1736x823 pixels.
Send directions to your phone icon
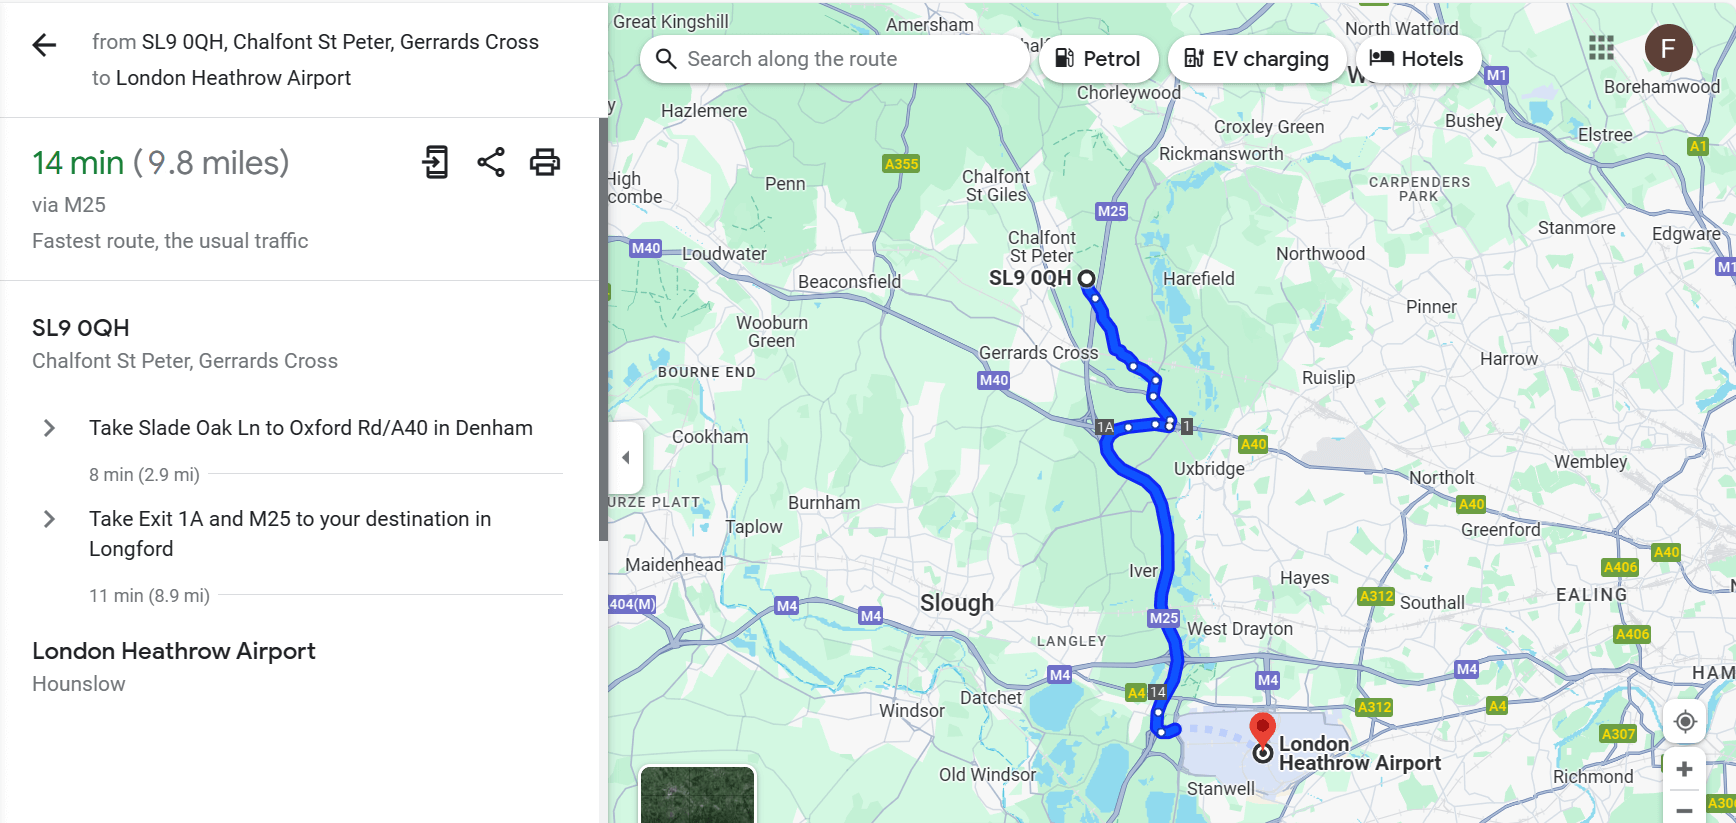[435, 162]
